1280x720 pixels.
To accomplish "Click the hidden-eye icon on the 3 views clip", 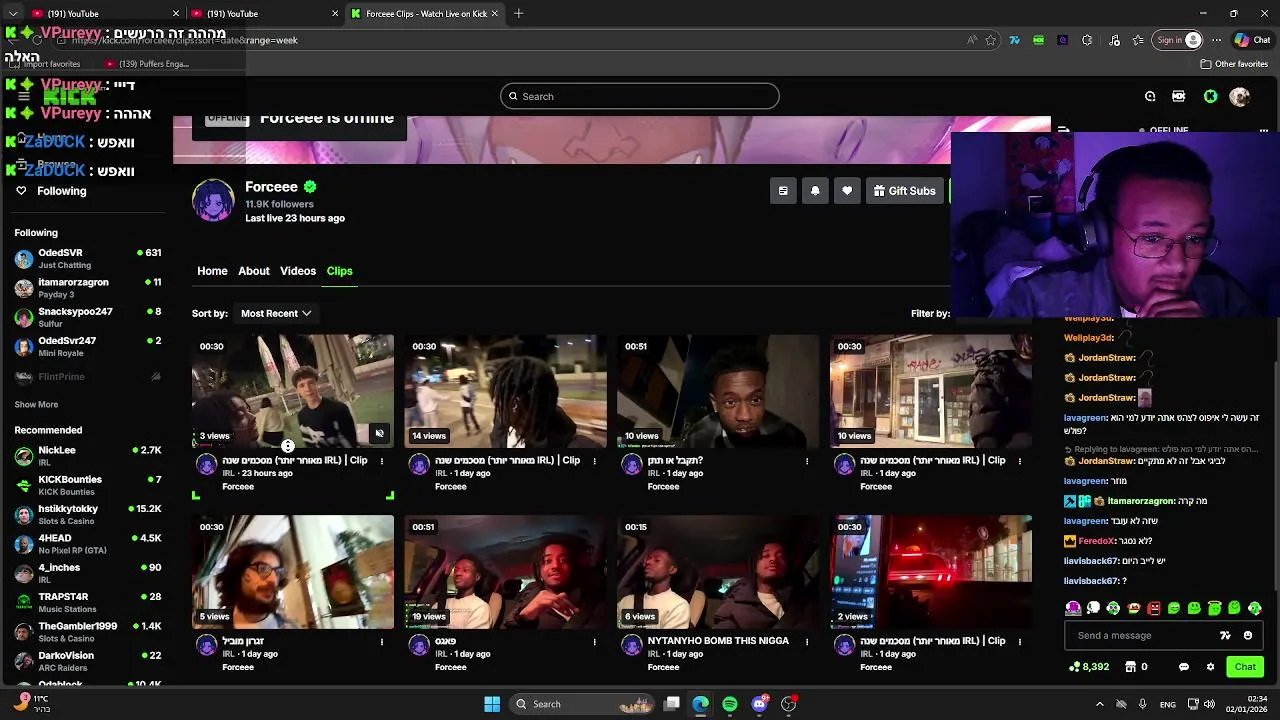I will point(379,434).
